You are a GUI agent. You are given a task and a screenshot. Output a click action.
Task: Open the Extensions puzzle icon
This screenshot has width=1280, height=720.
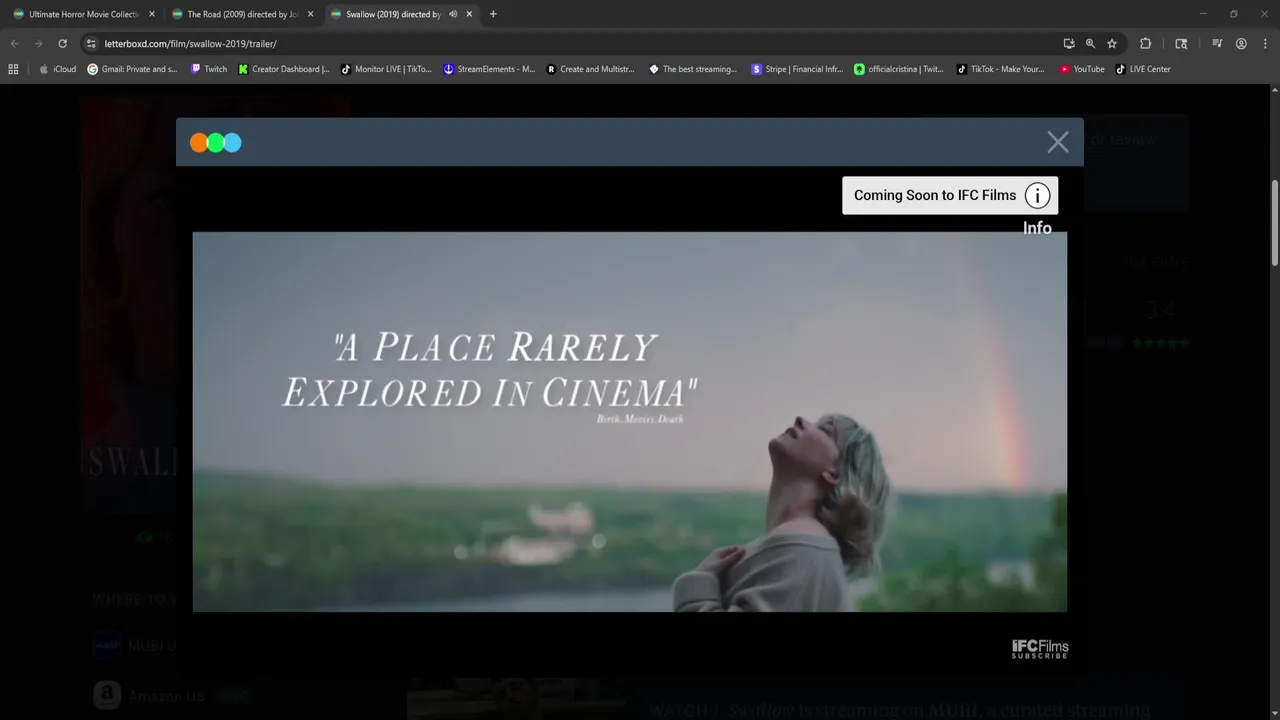click(1146, 44)
